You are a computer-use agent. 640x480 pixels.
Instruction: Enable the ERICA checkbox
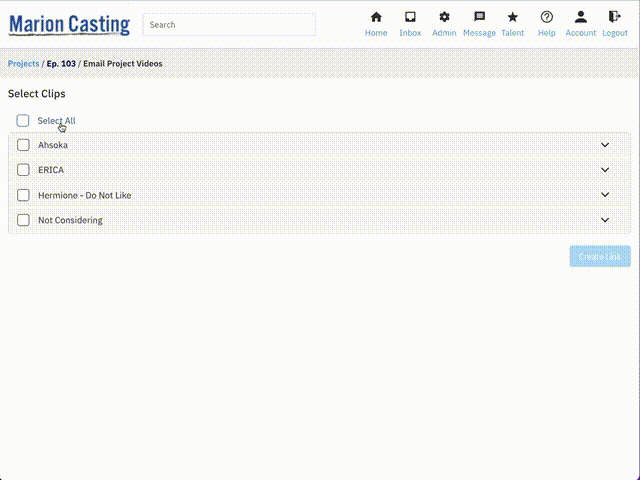(x=23, y=170)
